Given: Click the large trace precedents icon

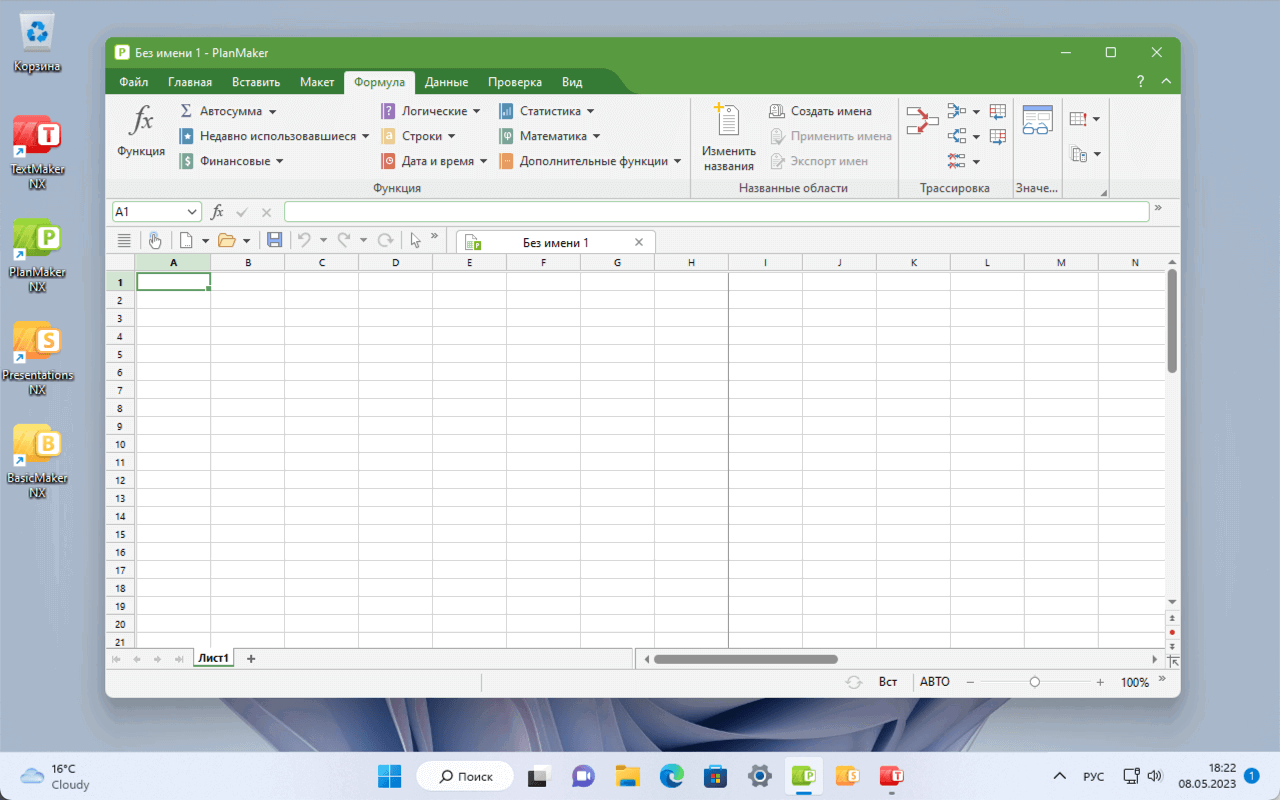Looking at the screenshot, I should 922,122.
